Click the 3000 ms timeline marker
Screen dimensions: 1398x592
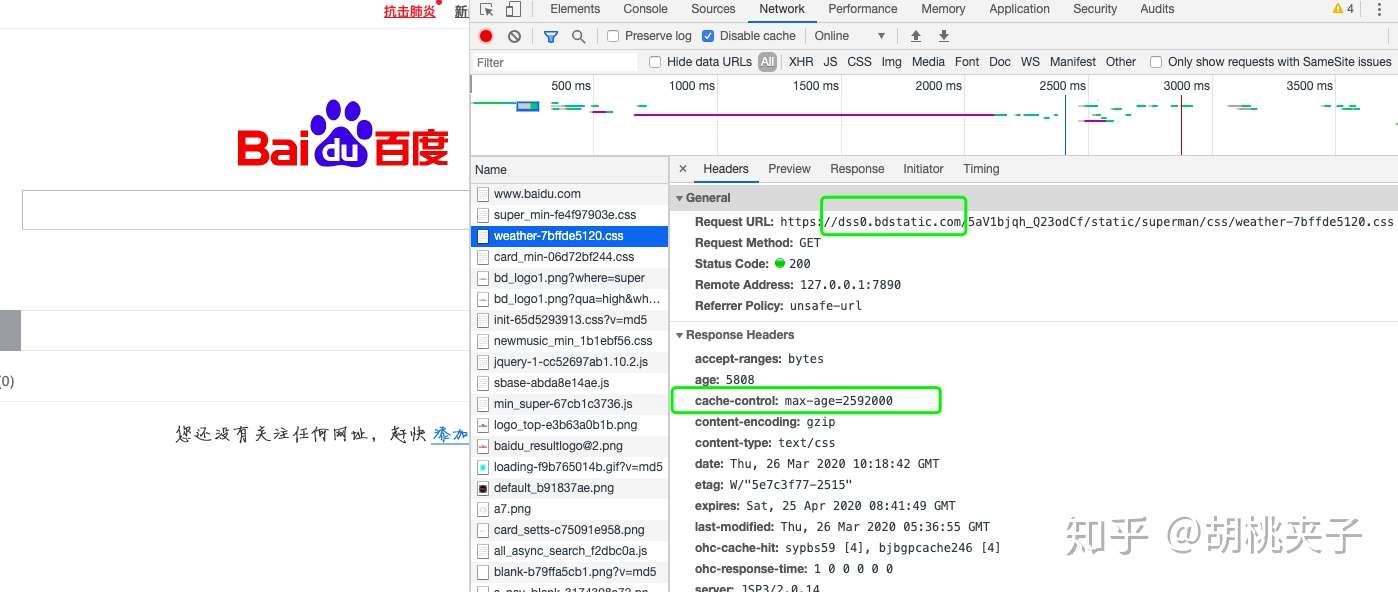(1186, 86)
